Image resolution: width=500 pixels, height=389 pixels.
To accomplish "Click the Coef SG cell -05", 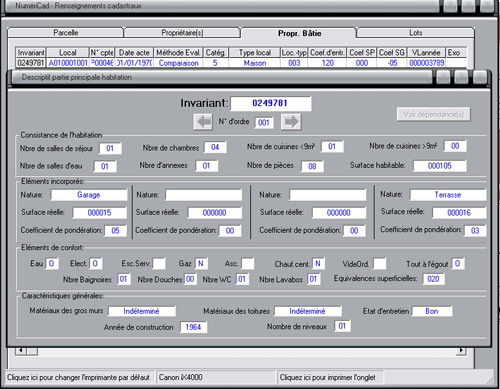I will pyautogui.click(x=392, y=63).
